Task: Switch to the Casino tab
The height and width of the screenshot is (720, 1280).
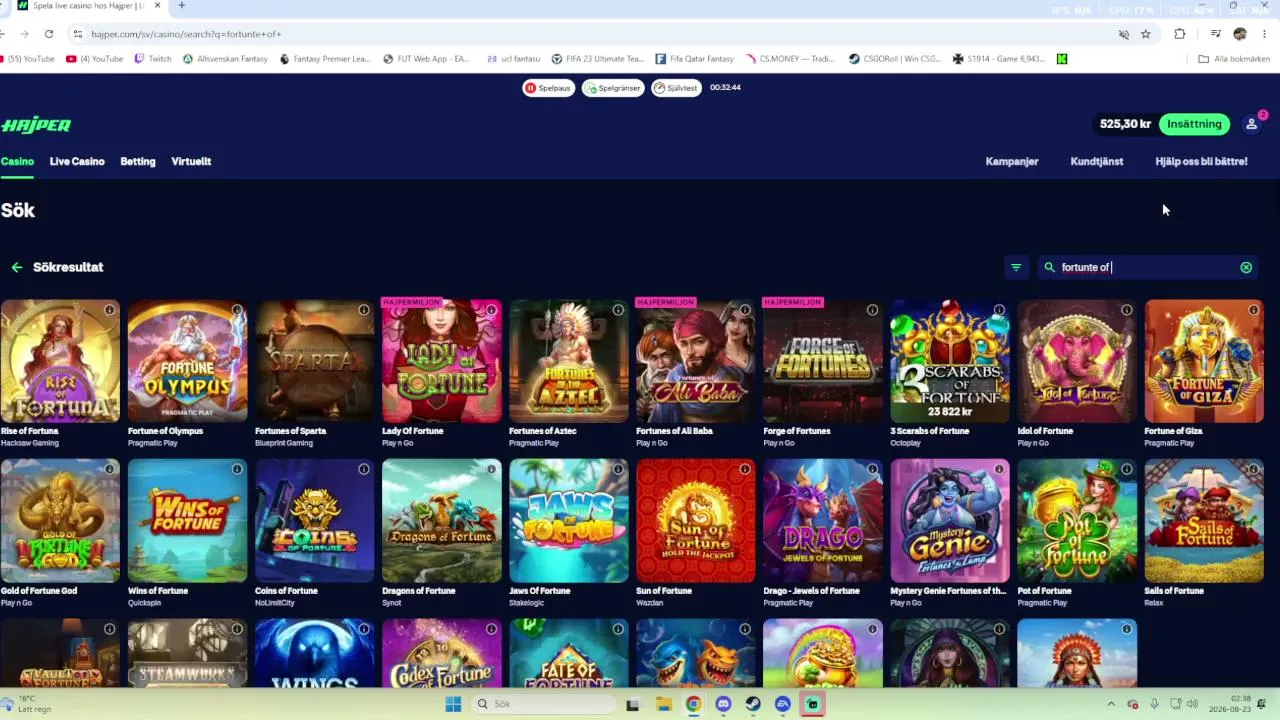Action: point(17,161)
